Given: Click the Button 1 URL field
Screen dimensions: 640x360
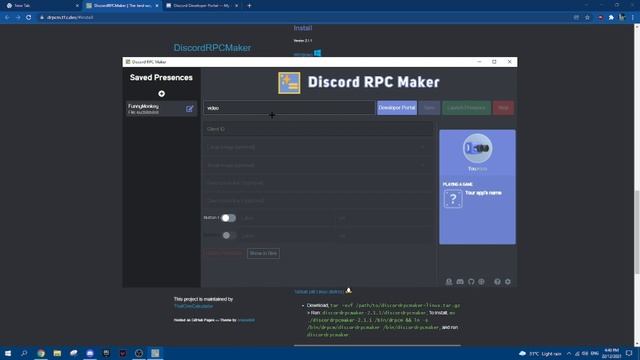Looking at the screenshot, I should tap(384, 218).
